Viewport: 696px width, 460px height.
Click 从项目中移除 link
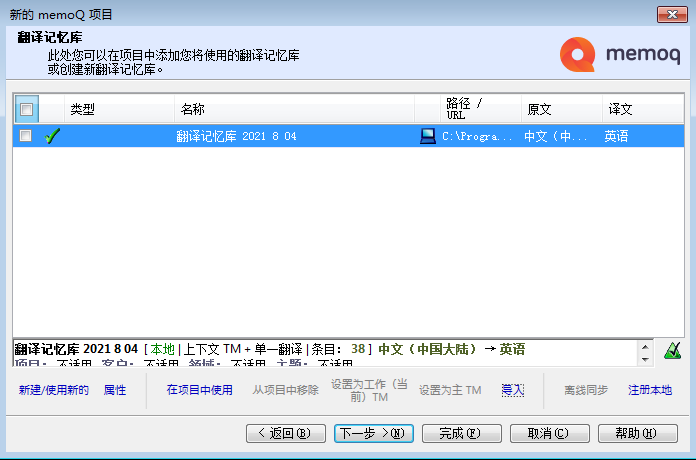(285, 390)
